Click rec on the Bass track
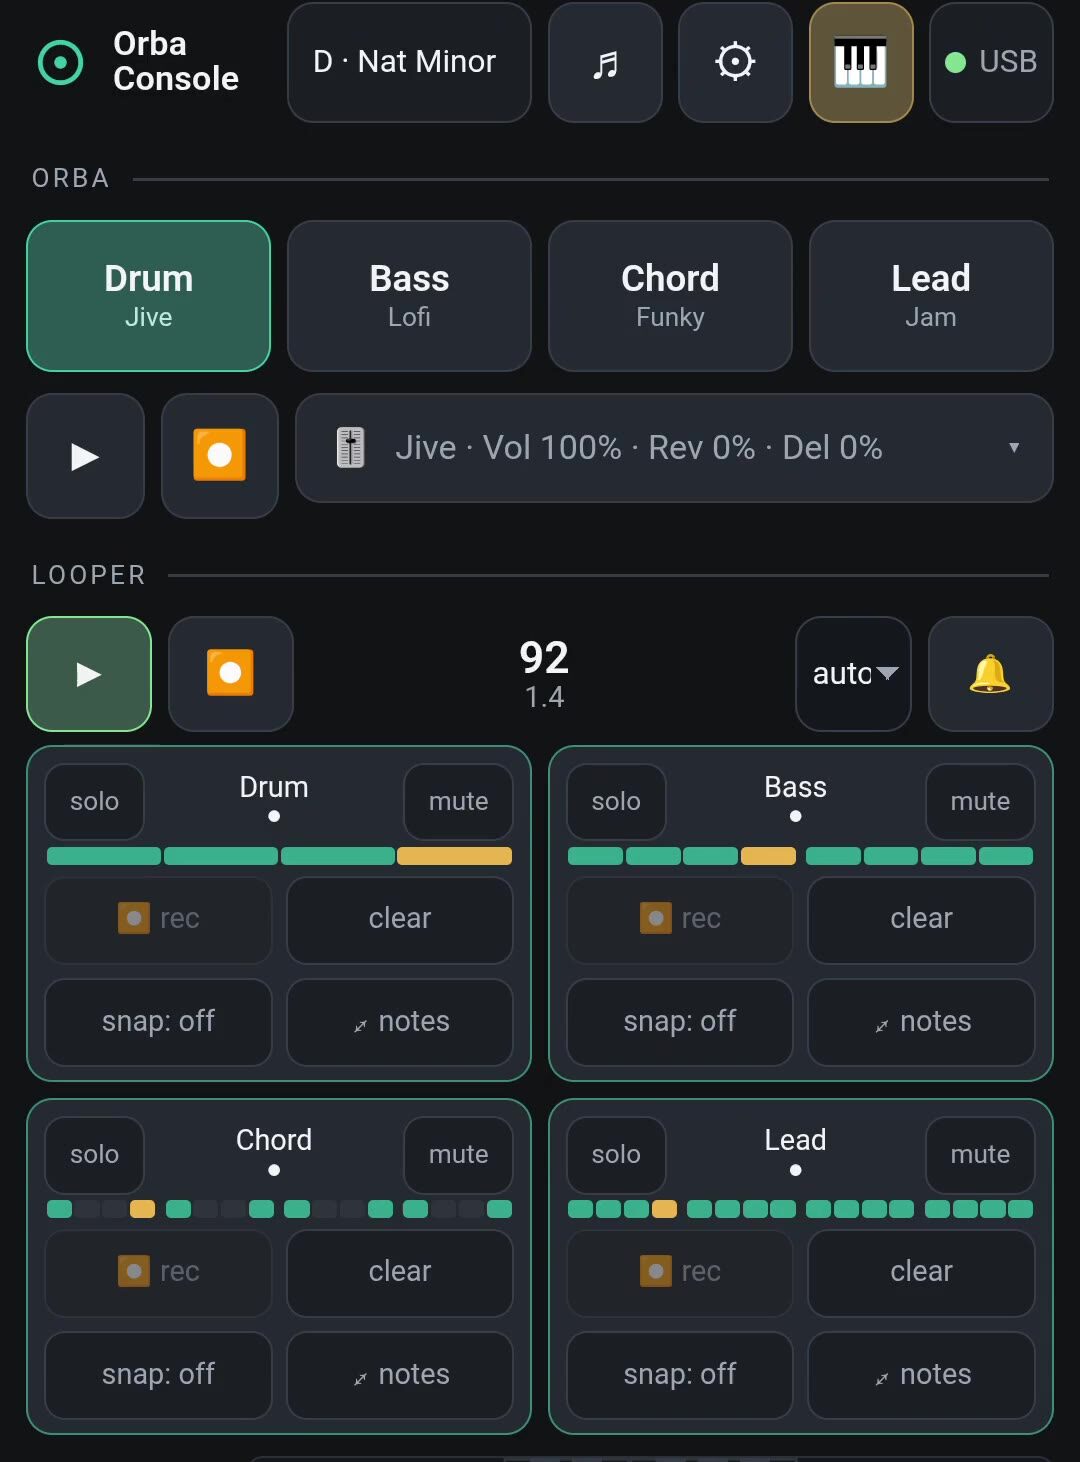The width and height of the screenshot is (1080, 1462). (x=680, y=919)
